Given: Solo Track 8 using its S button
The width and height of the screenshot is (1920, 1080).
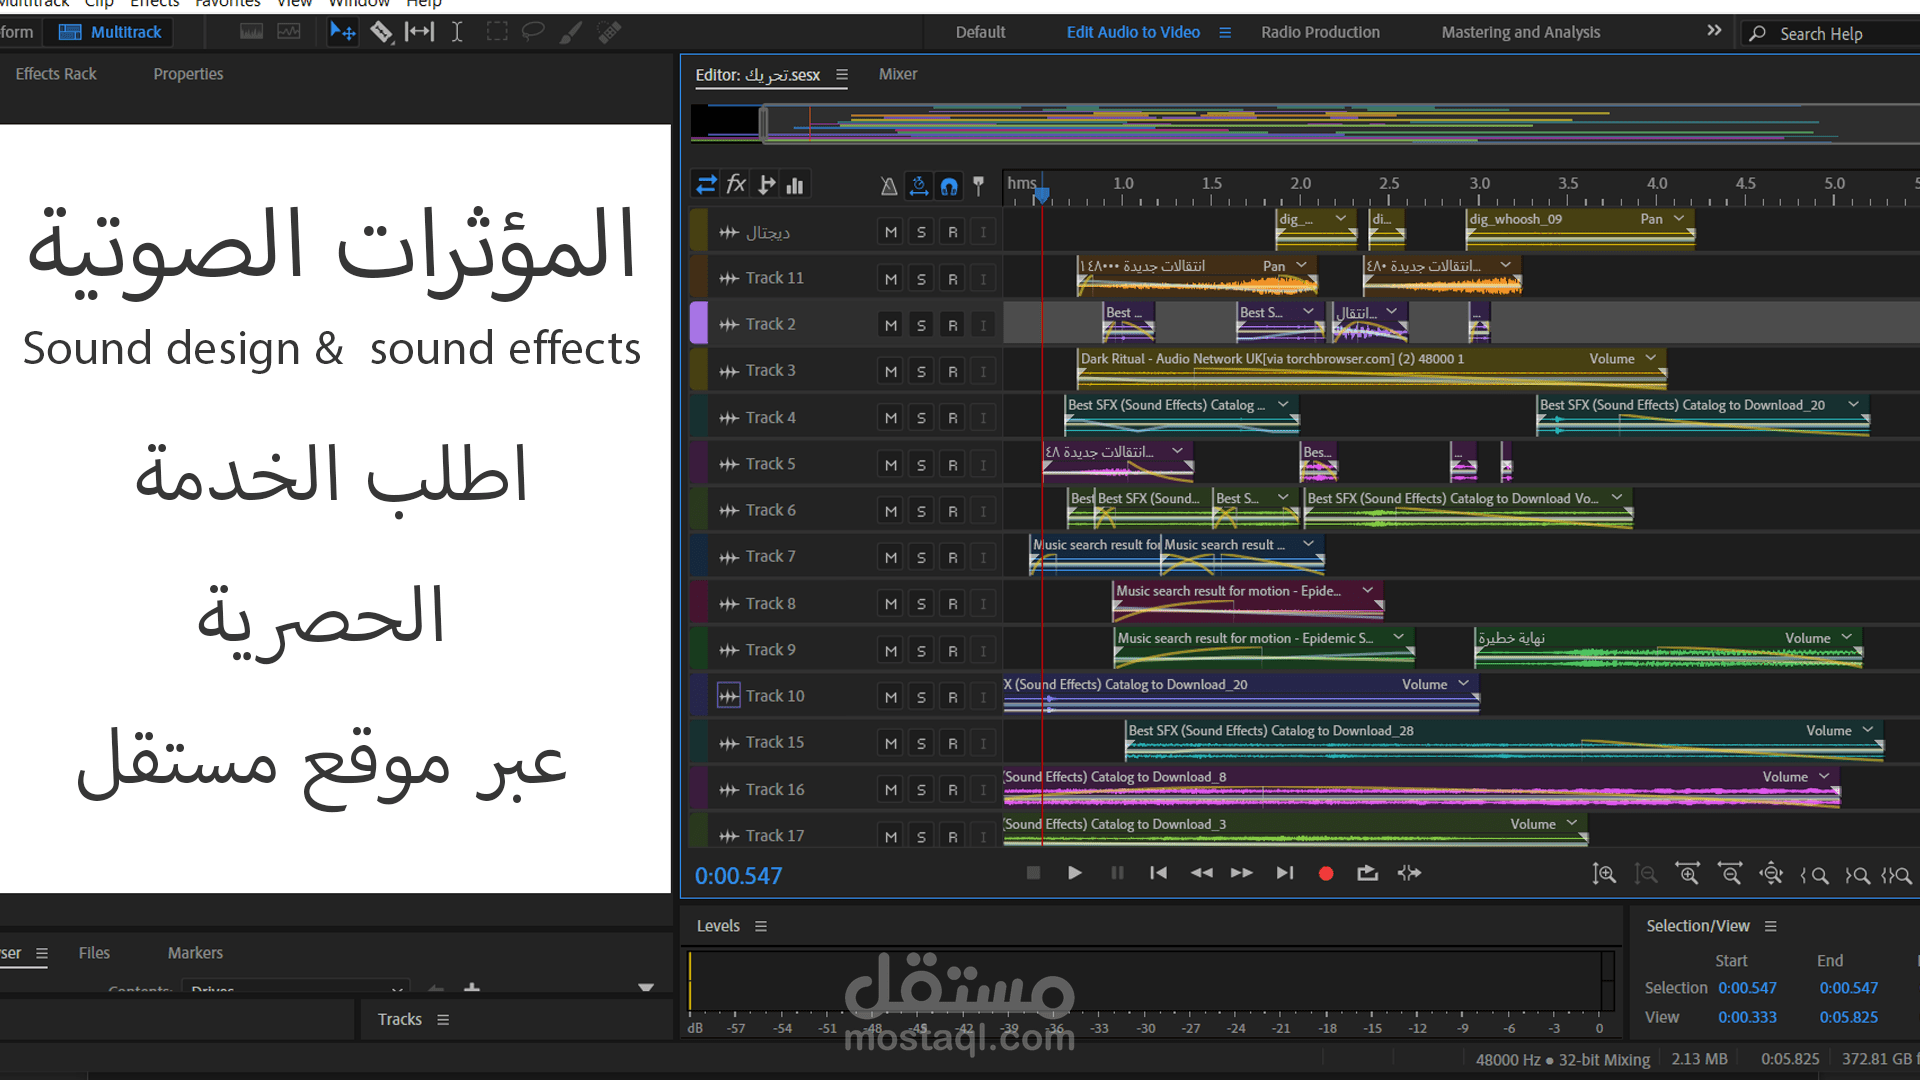Looking at the screenshot, I should point(921,603).
